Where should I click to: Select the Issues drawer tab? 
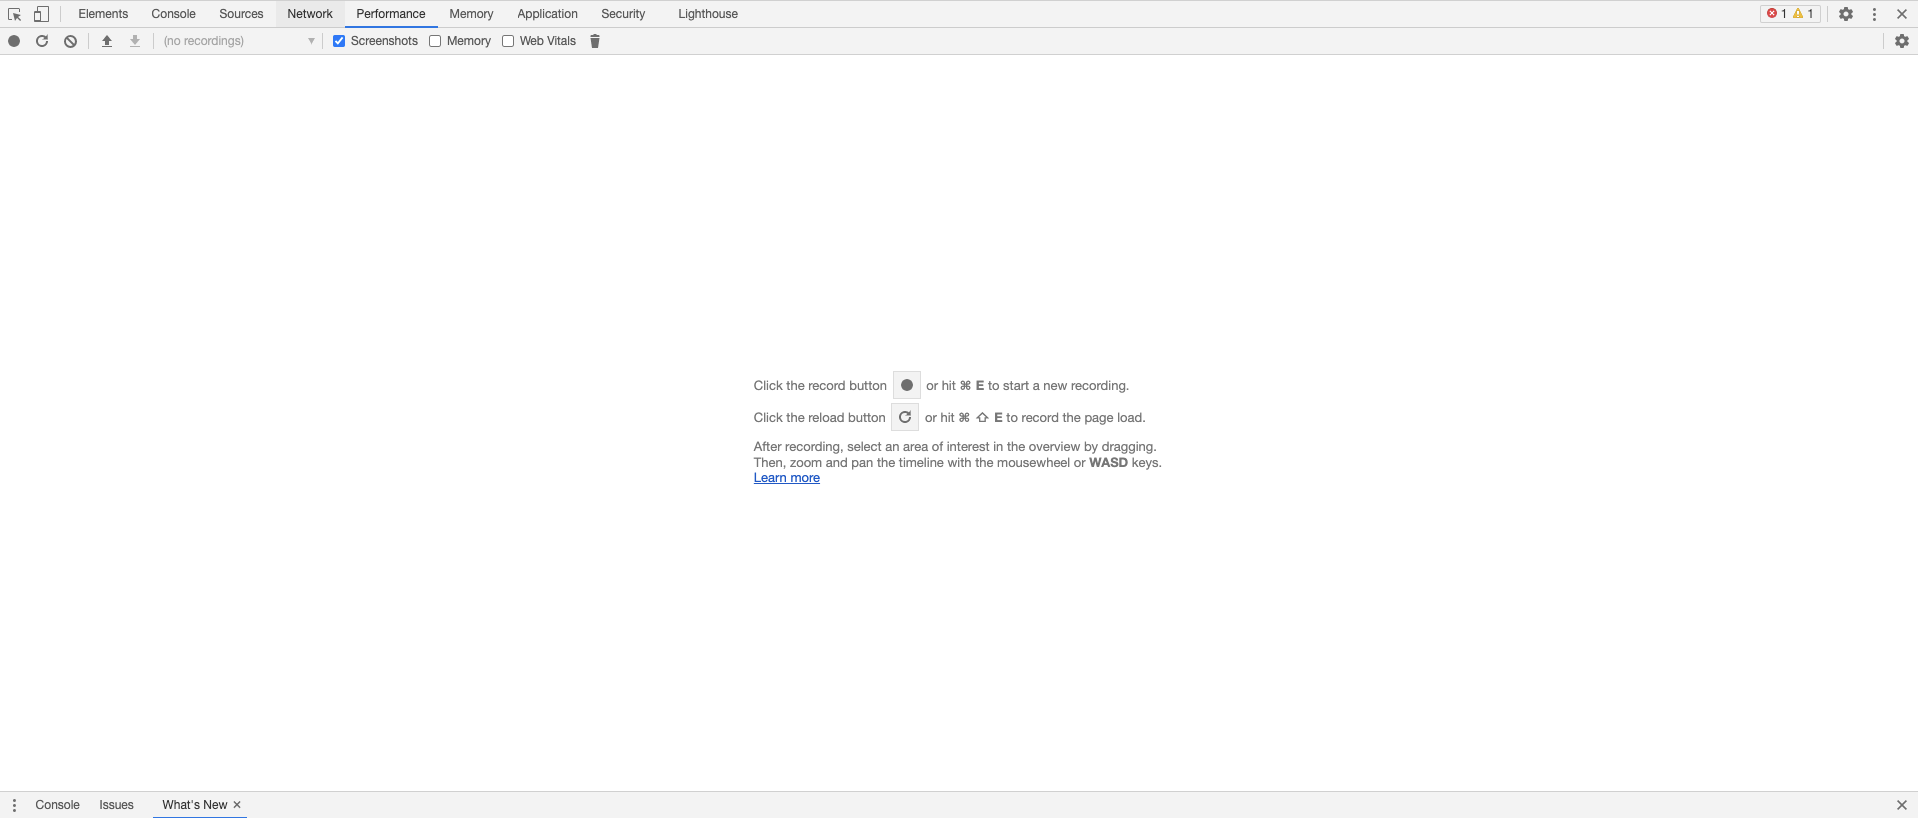116,805
